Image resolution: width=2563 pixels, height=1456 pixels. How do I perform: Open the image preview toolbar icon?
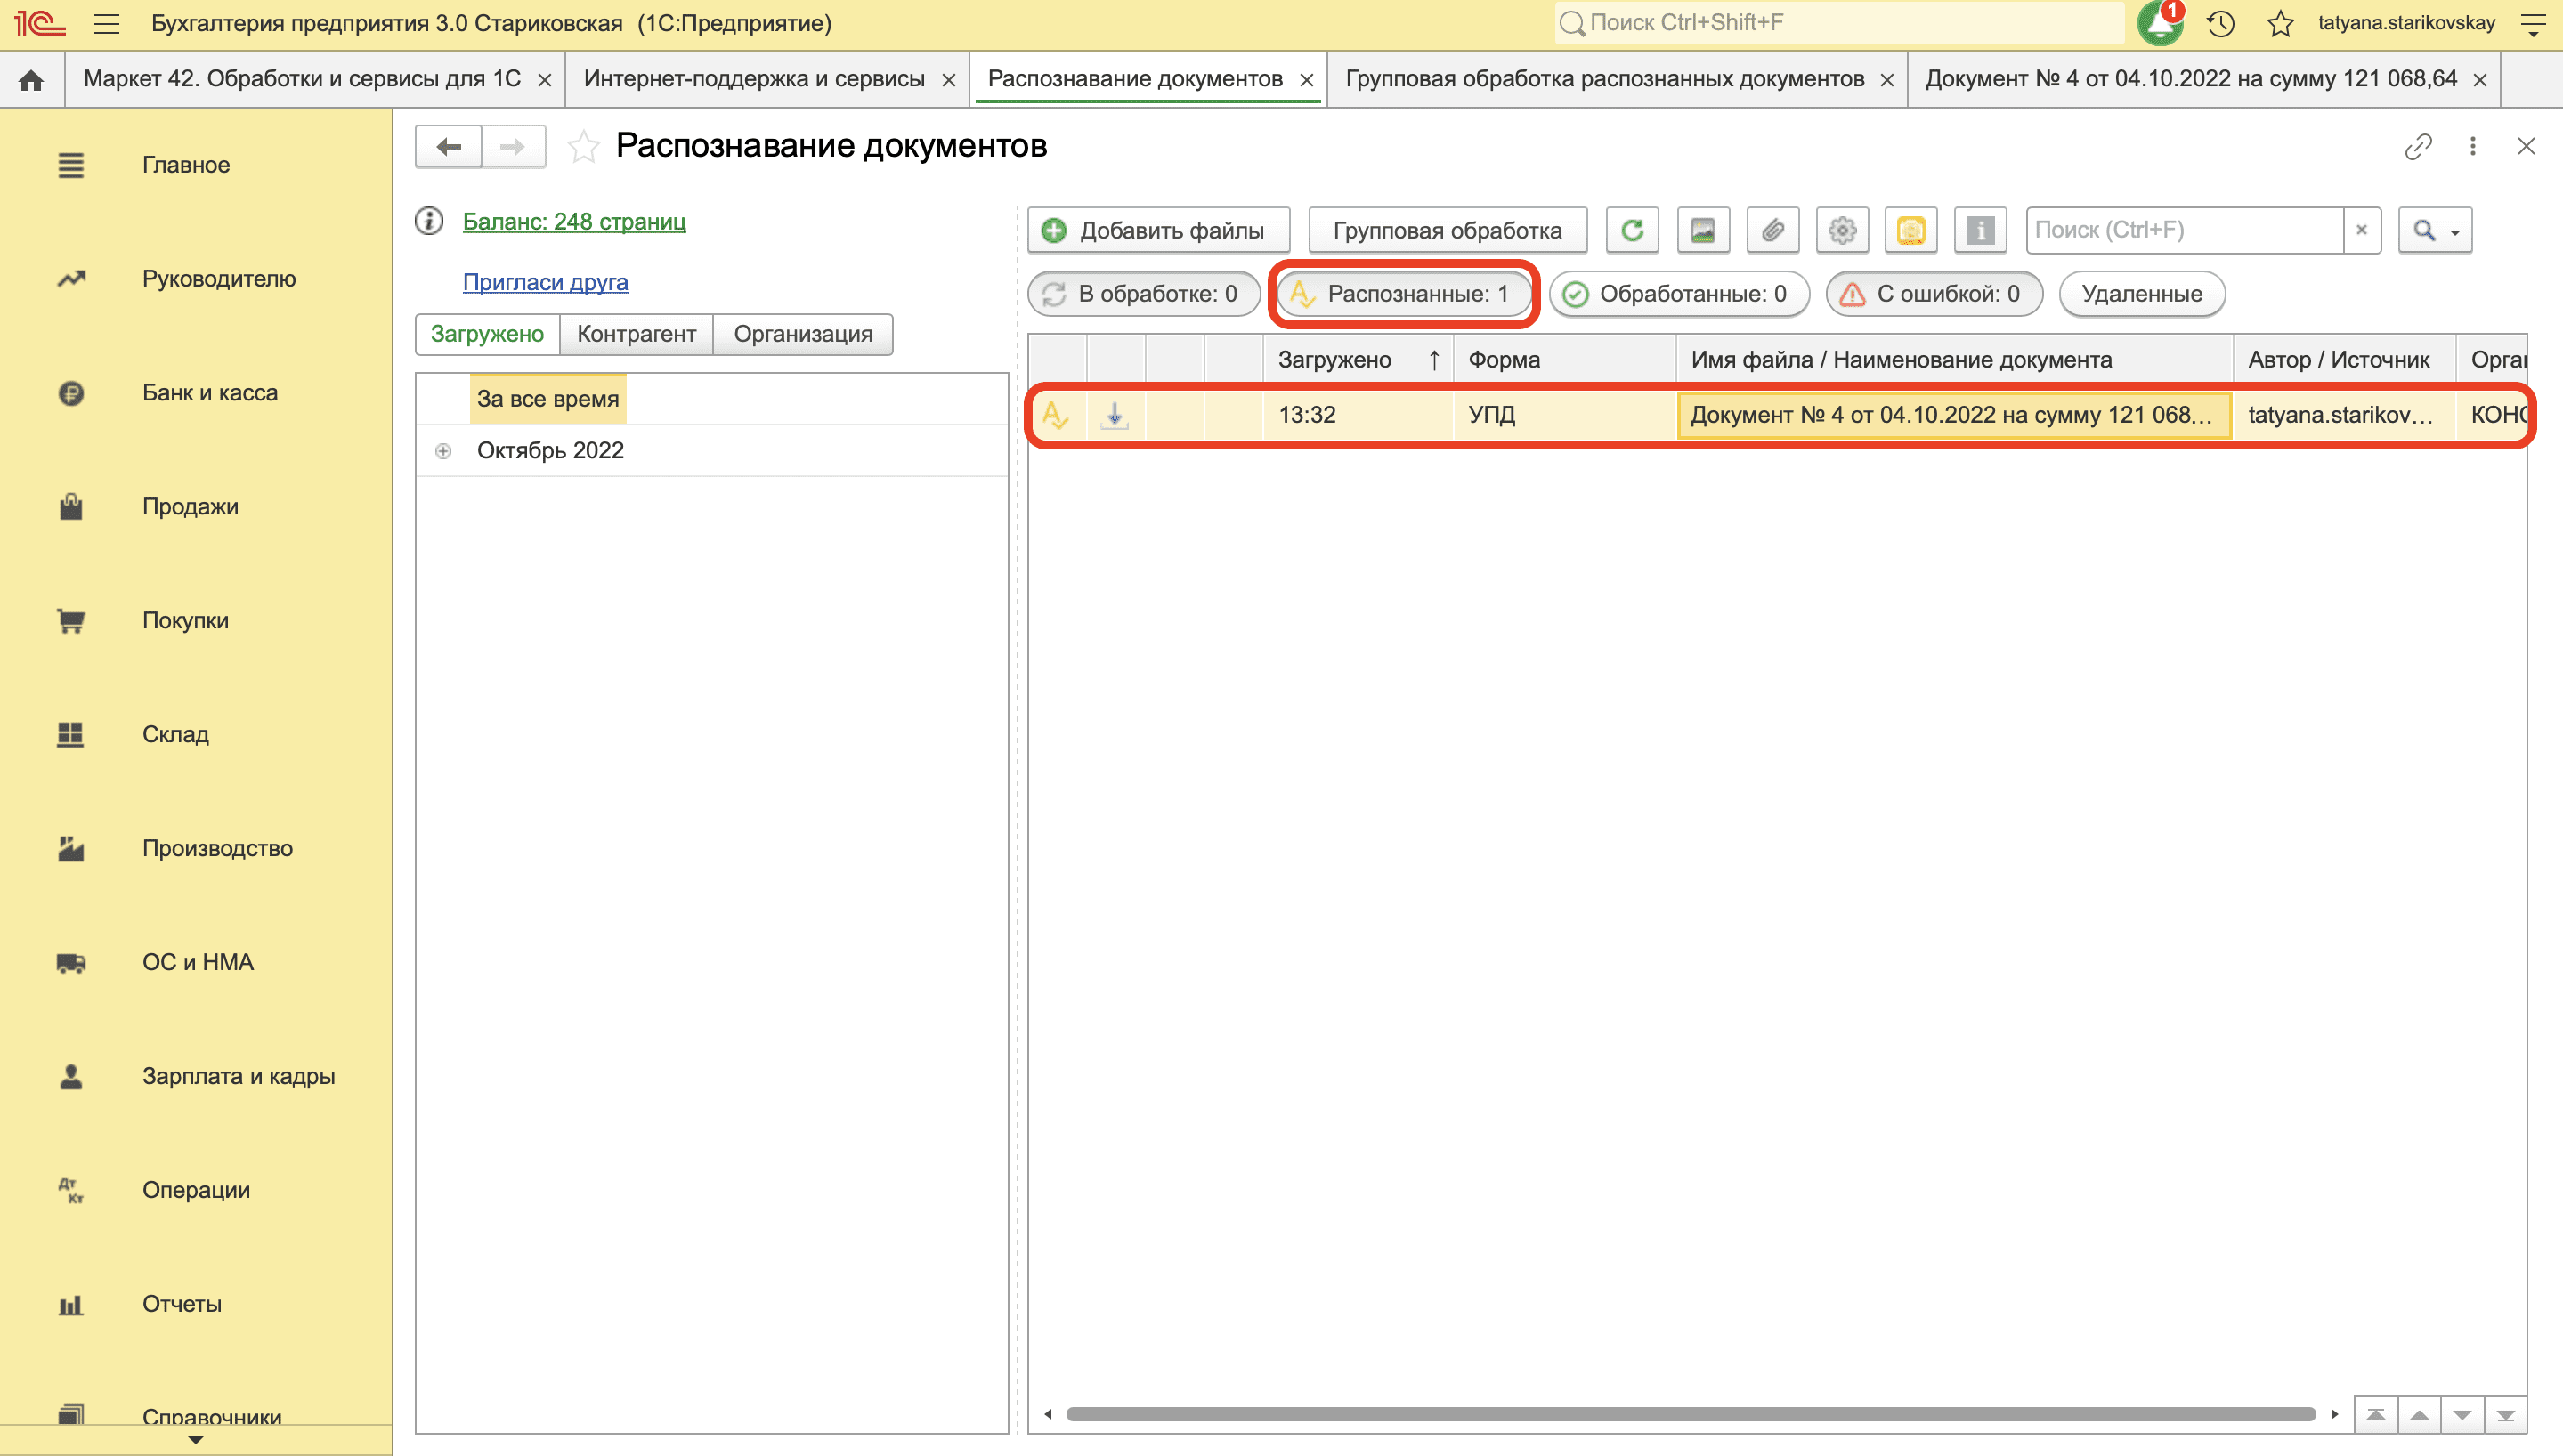click(x=1702, y=230)
